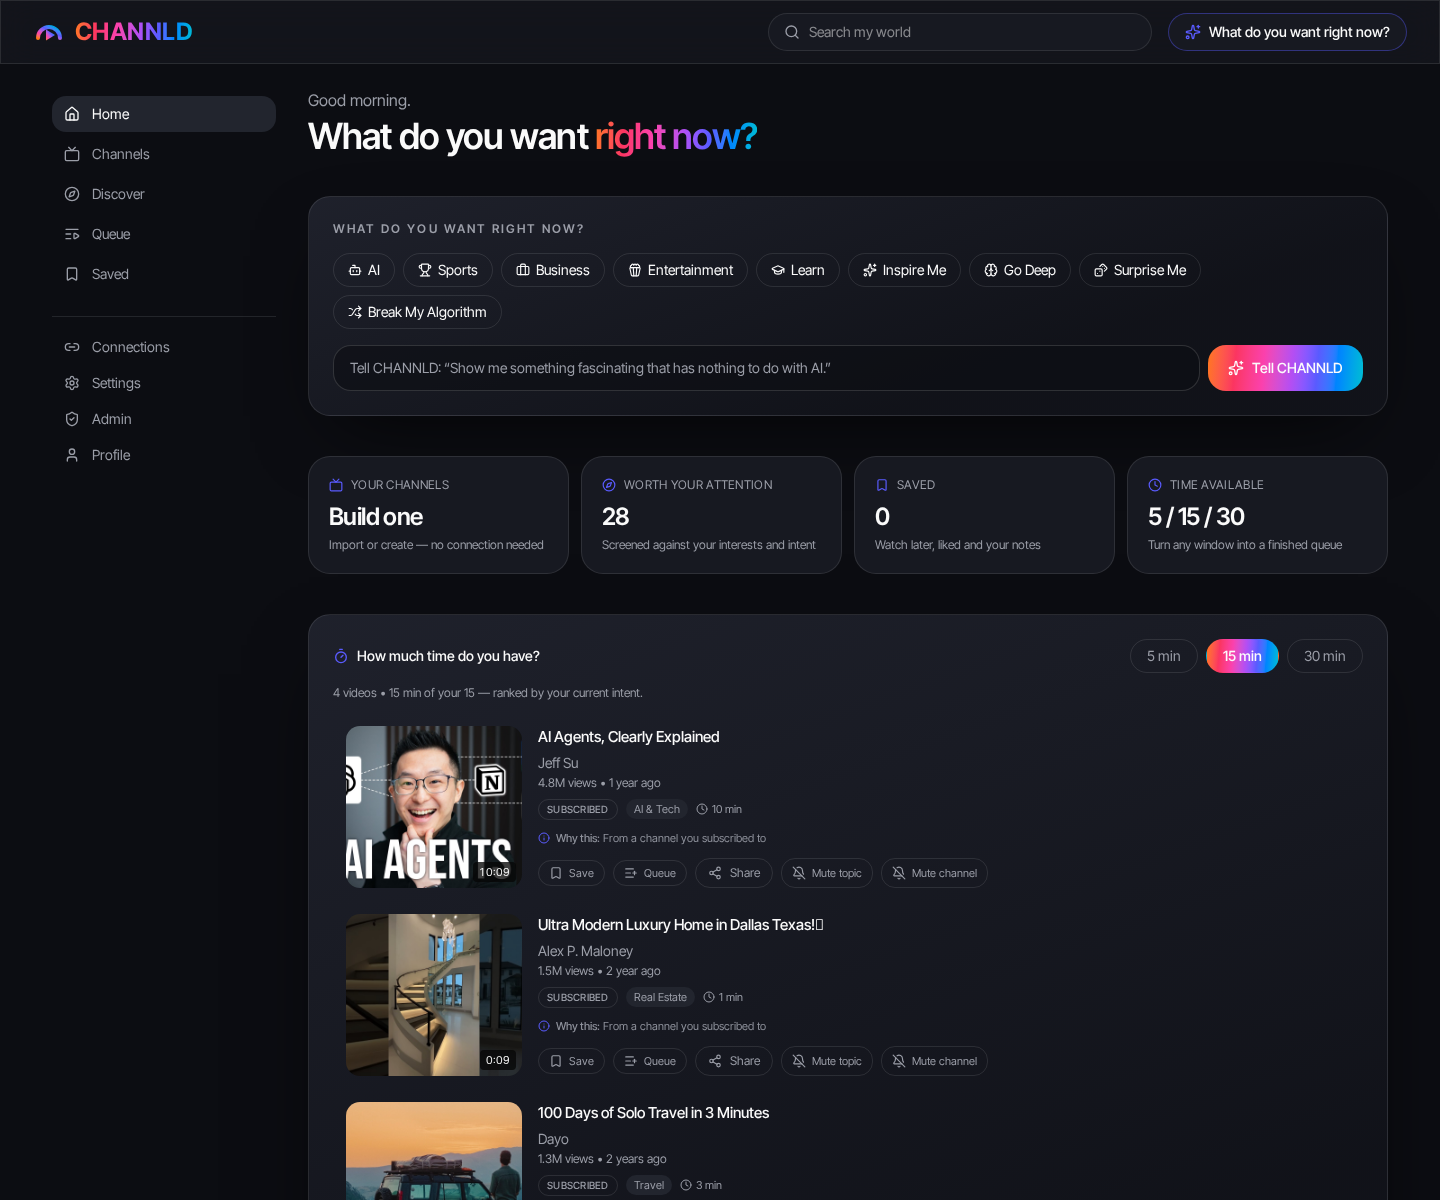Click info icon on AI Agents video
1440x1200 pixels.
coord(544,838)
